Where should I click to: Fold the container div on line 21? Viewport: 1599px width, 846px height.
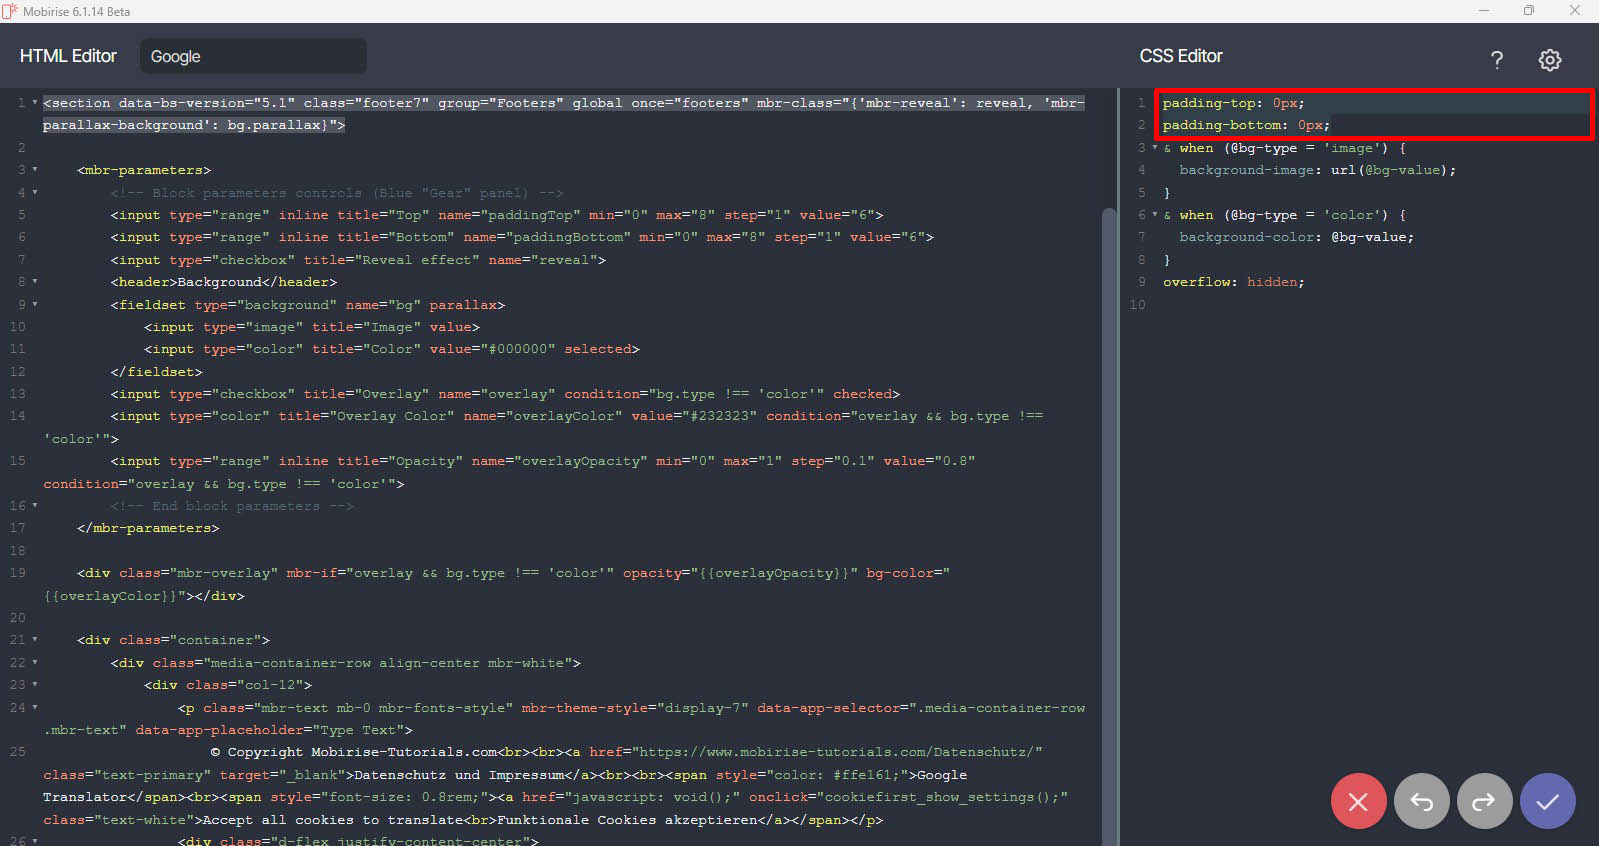click(35, 640)
